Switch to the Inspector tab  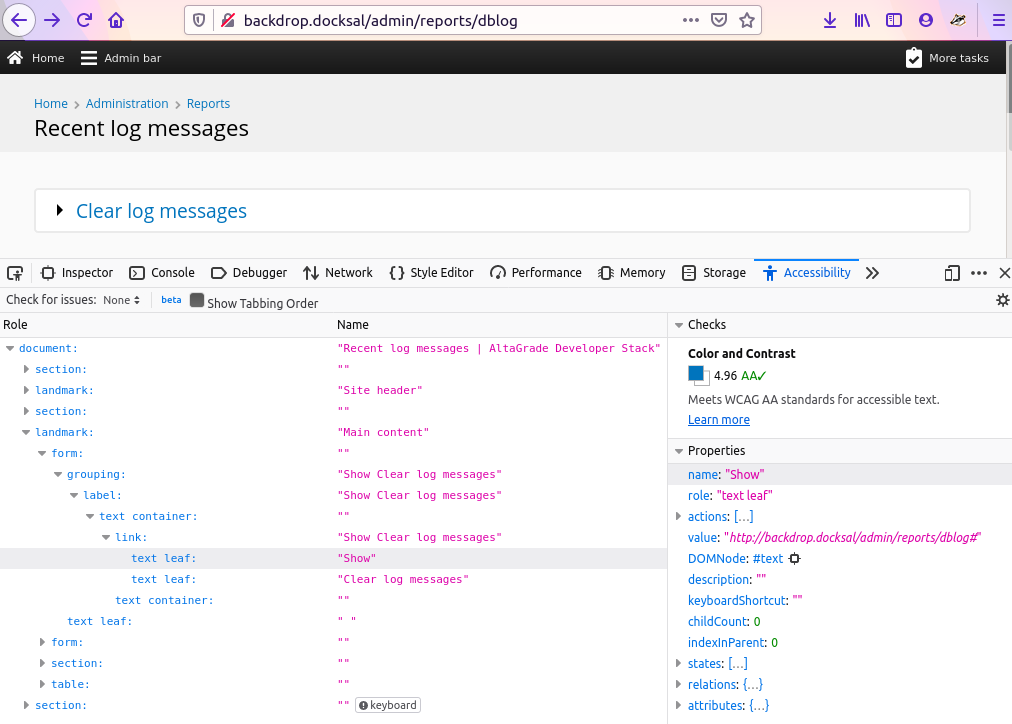point(77,273)
